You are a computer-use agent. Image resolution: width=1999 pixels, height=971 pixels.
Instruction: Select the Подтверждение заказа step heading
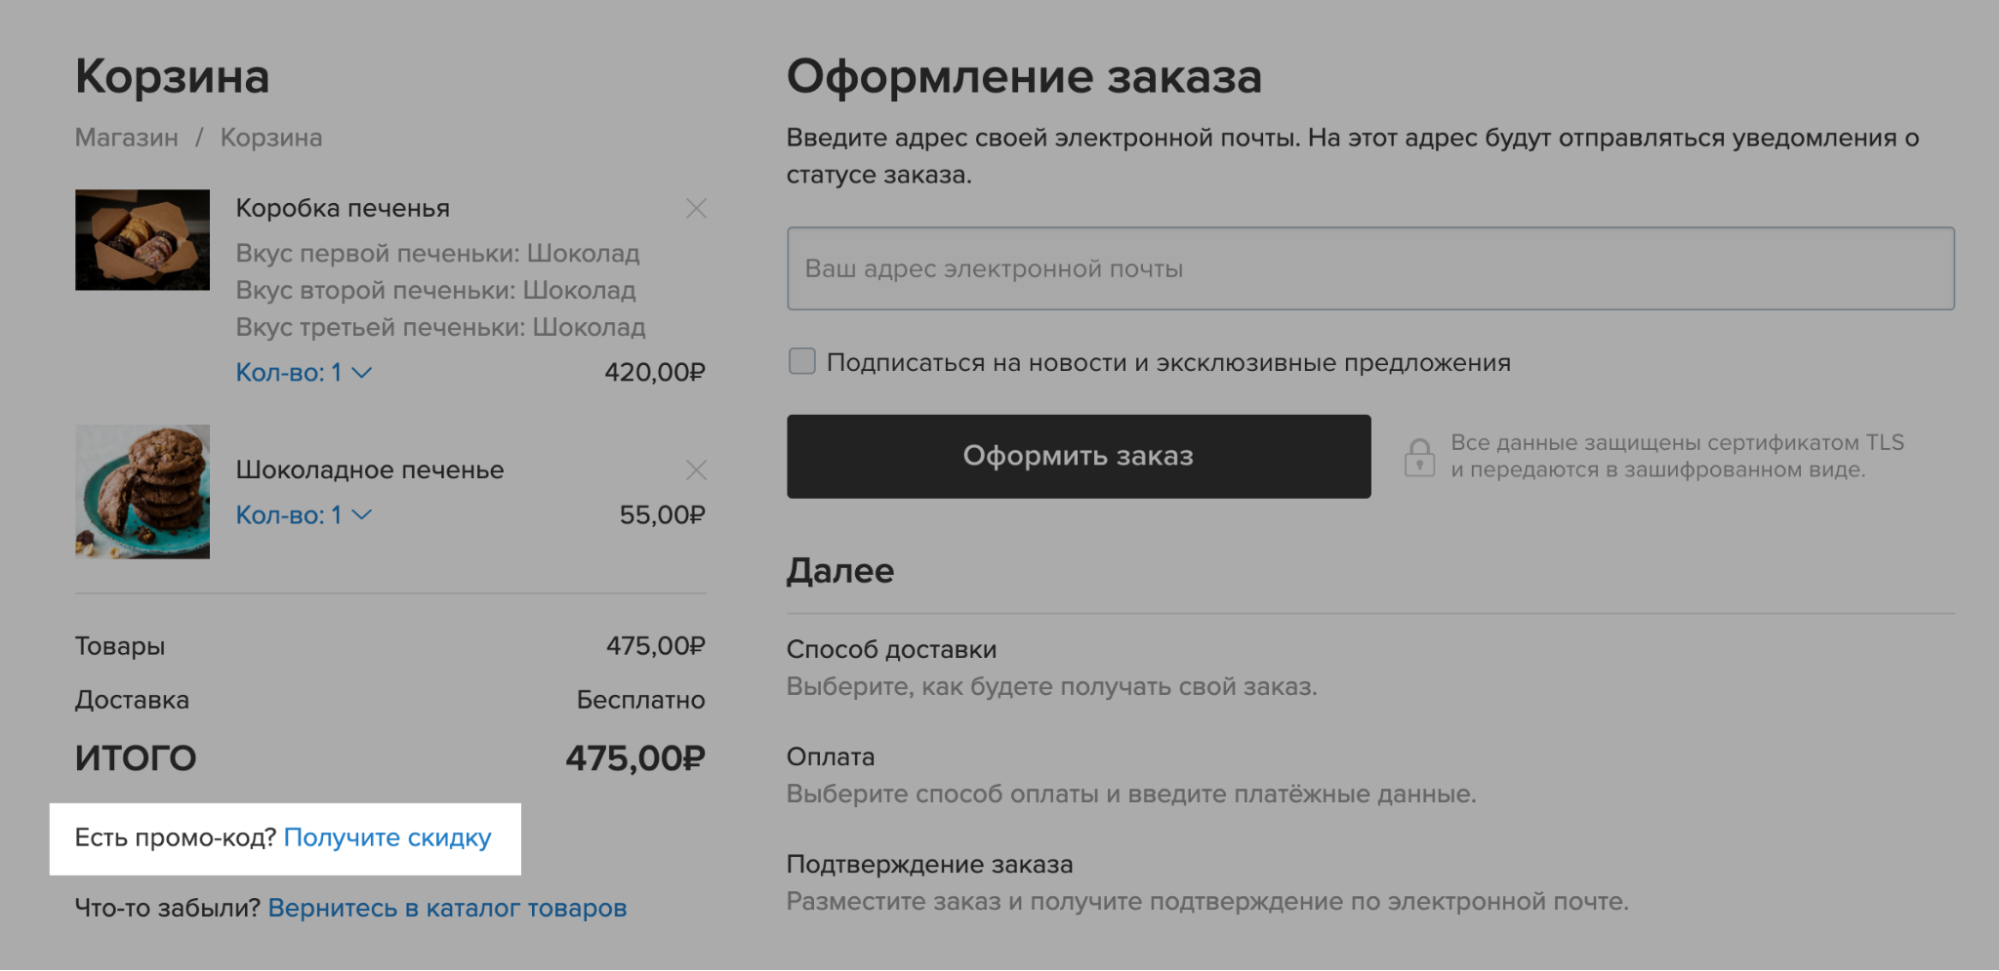(x=929, y=864)
